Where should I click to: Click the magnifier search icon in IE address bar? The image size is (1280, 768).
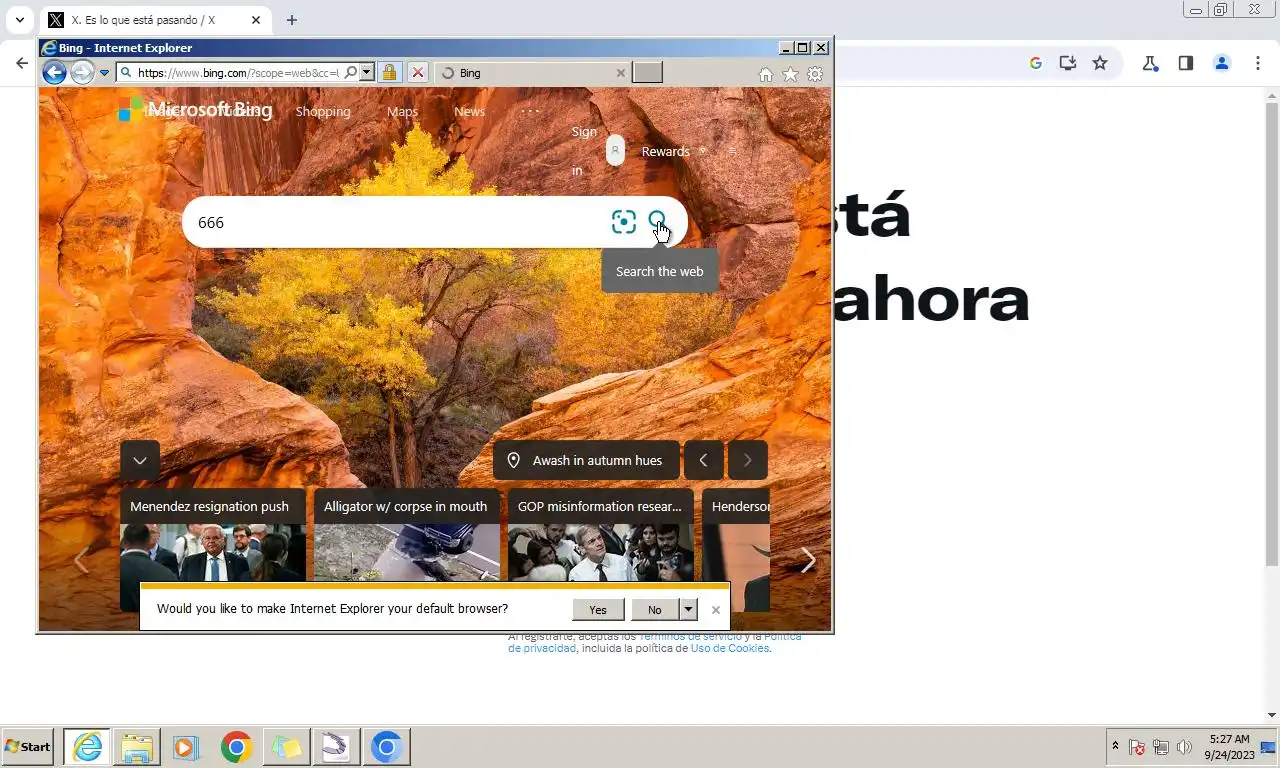(x=350, y=72)
